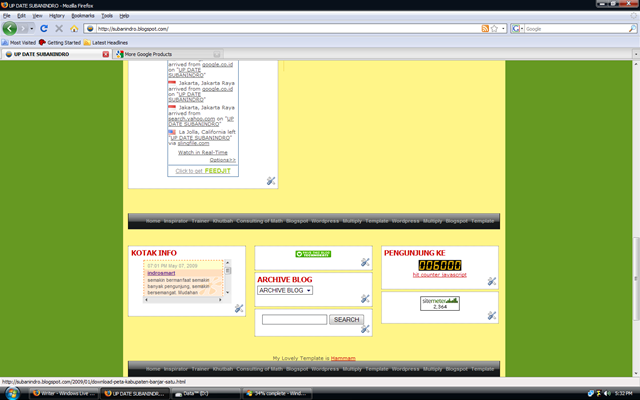Click Consulting of Math in the footer navigation bar
The width and height of the screenshot is (640, 400).
259,369
